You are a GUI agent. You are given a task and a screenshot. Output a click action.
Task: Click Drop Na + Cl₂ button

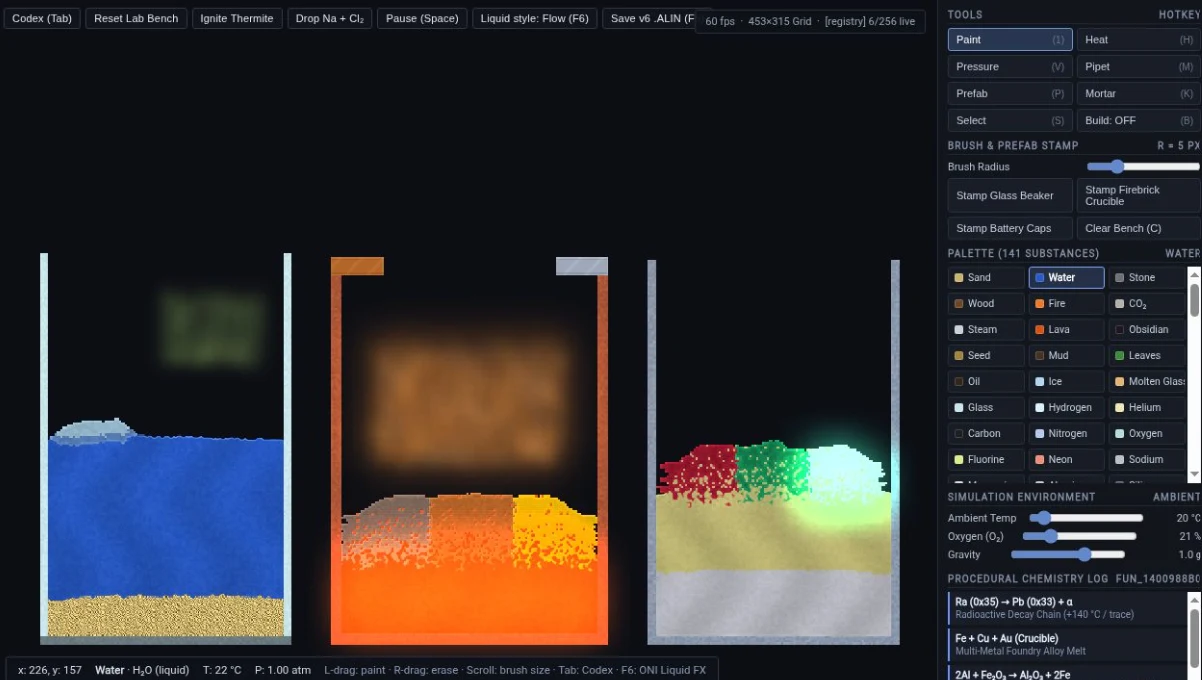(x=330, y=18)
